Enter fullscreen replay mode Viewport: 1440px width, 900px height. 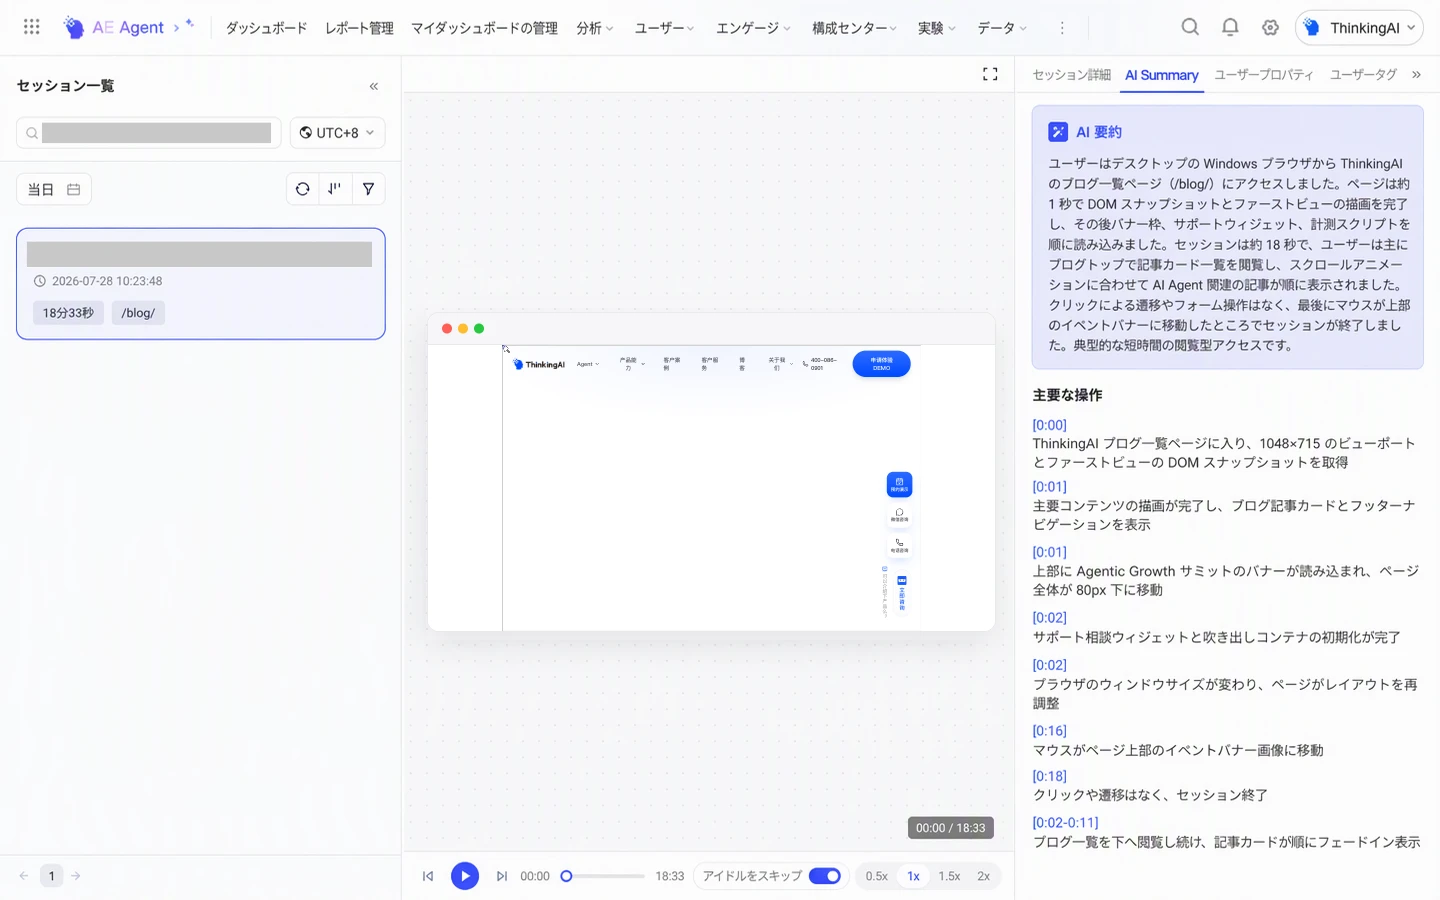pyautogui.click(x=990, y=74)
